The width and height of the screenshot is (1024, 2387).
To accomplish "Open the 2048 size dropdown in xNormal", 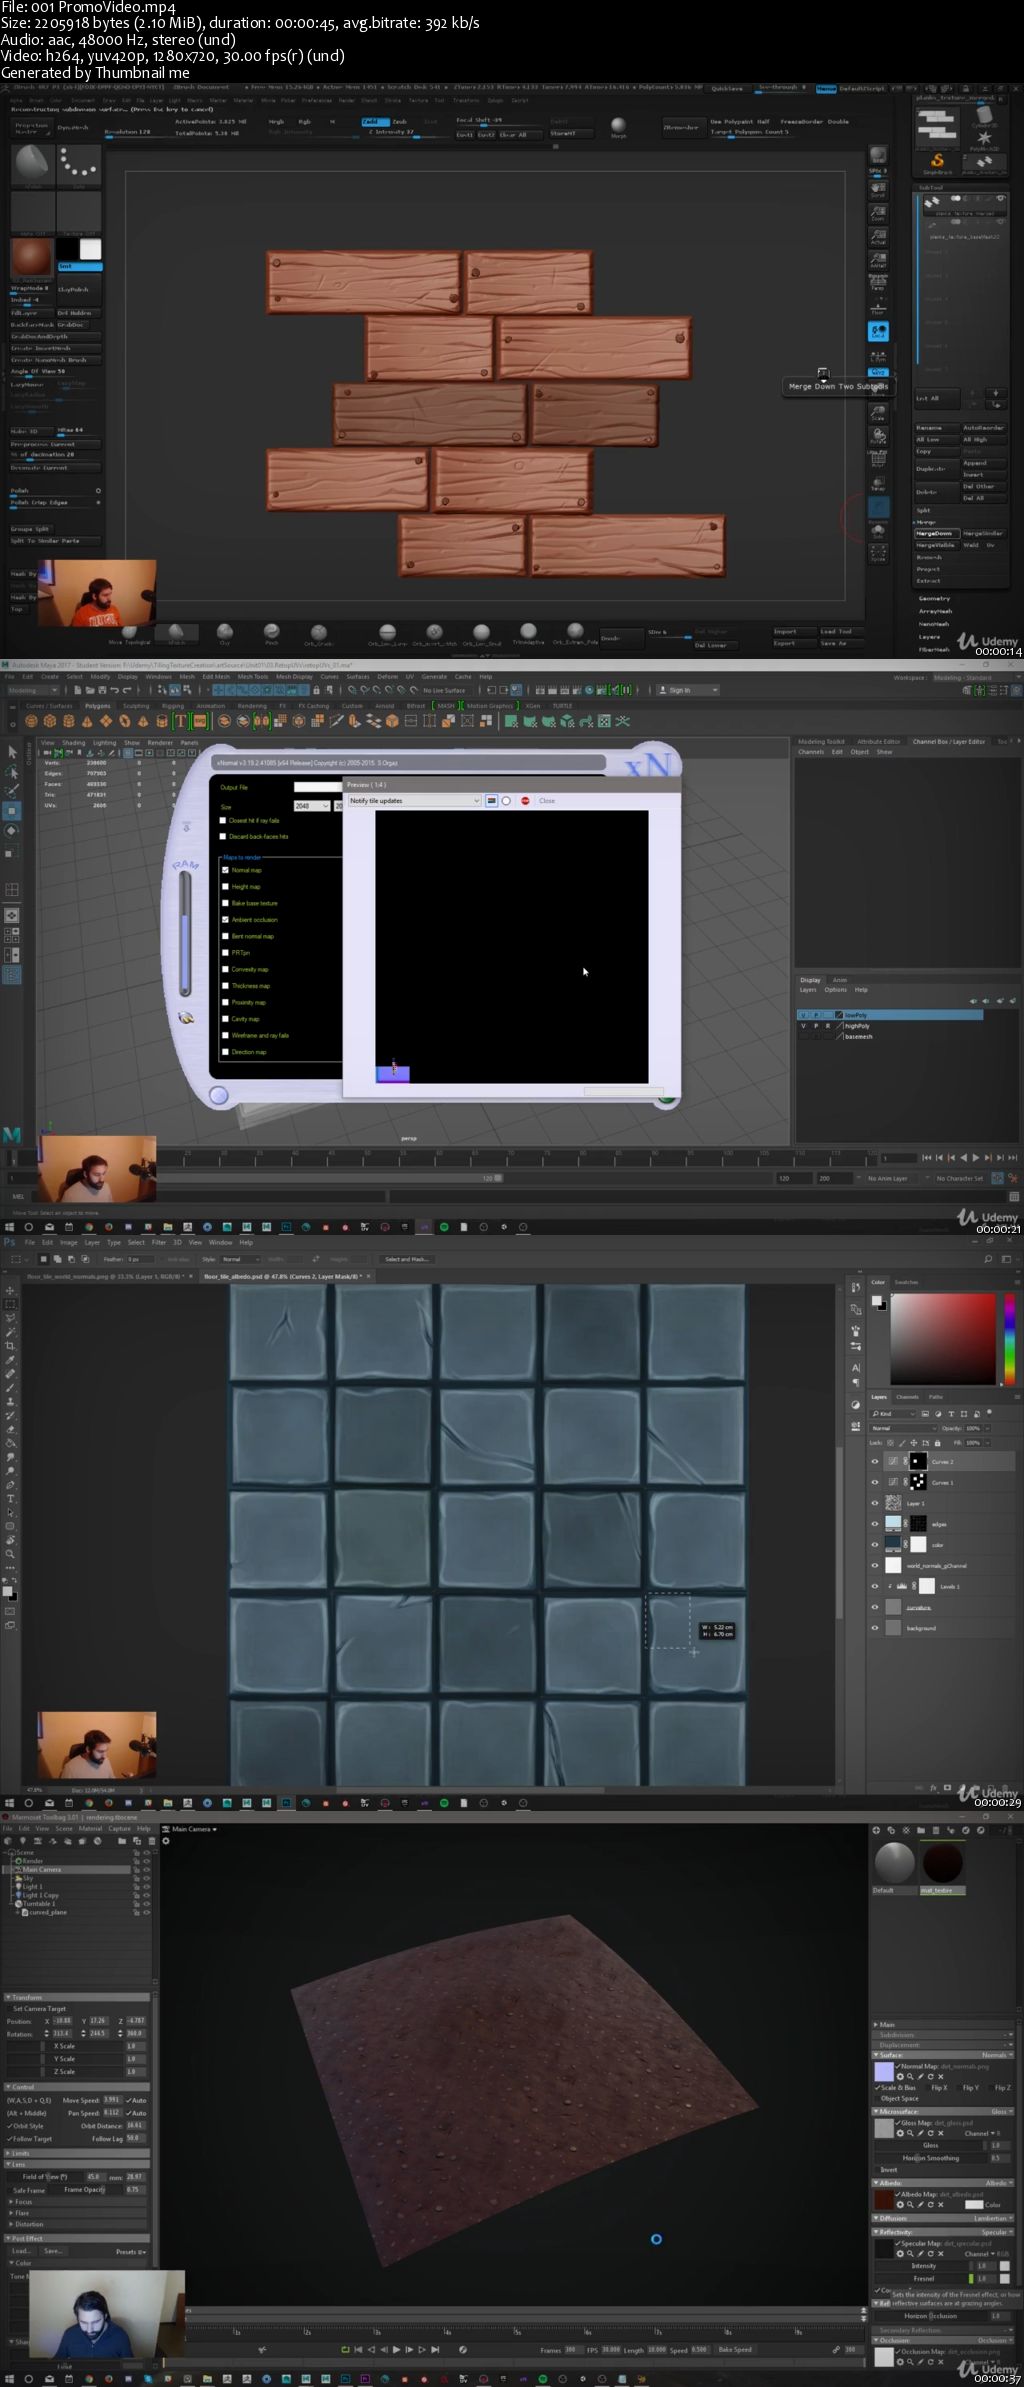I will (312, 806).
